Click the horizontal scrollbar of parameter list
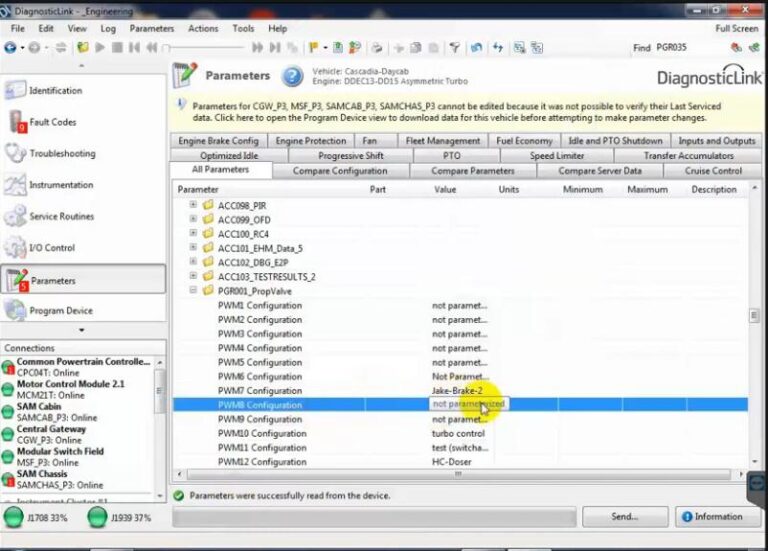The height and width of the screenshot is (551, 768). (459, 474)
